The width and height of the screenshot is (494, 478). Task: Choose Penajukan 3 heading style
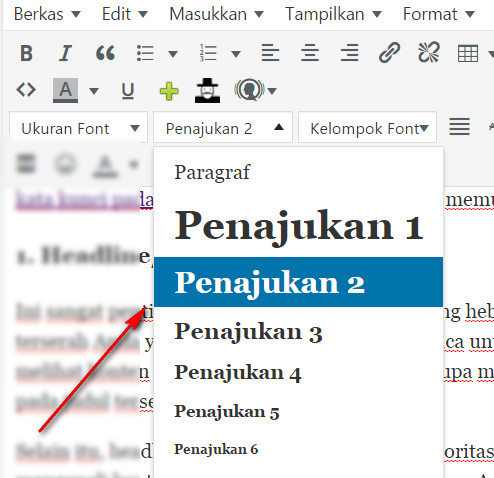coord(298,332)
